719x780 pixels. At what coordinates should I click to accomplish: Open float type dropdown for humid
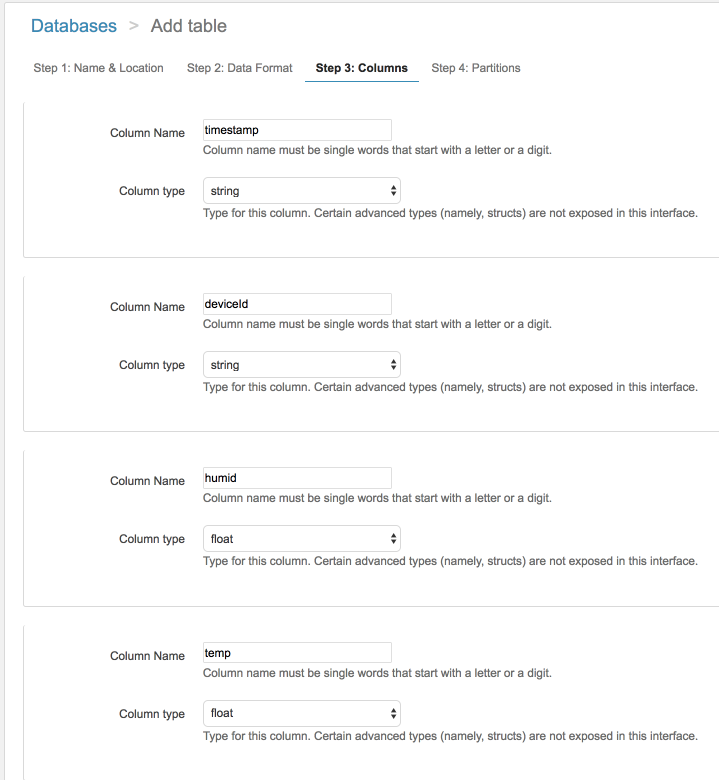click(x=302, y=539)
